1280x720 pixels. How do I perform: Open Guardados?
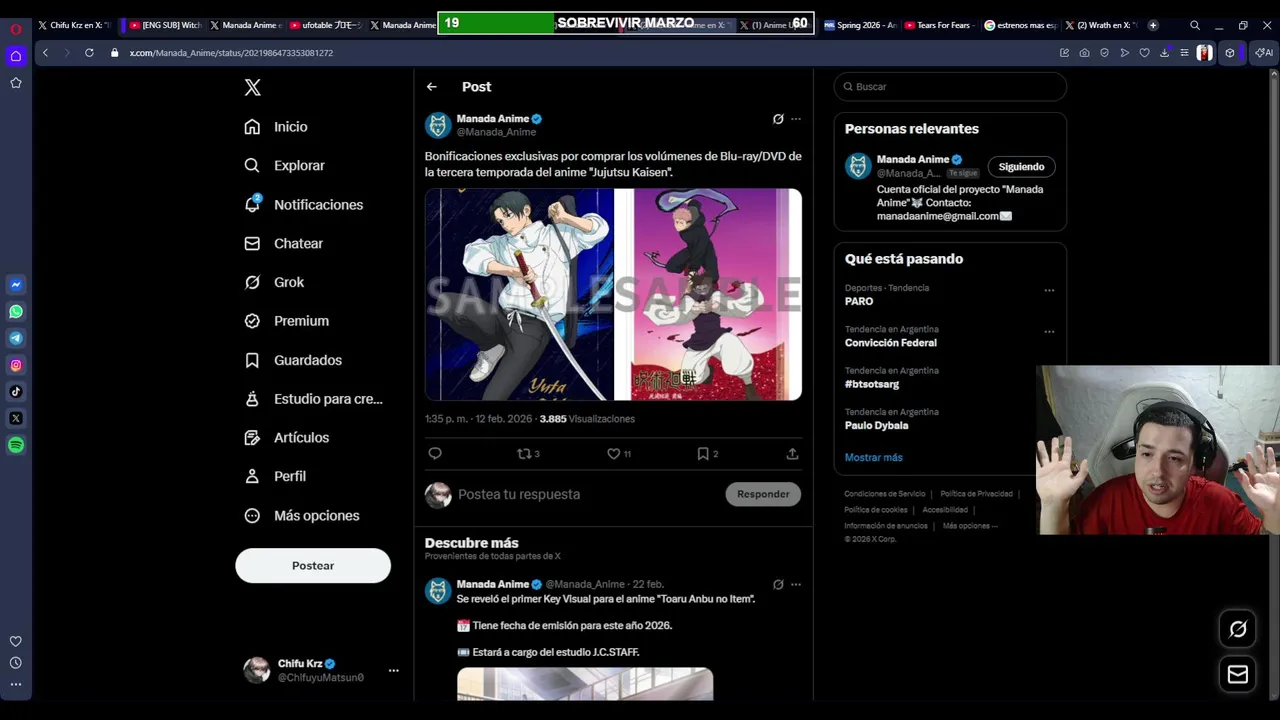pos(293,360)
